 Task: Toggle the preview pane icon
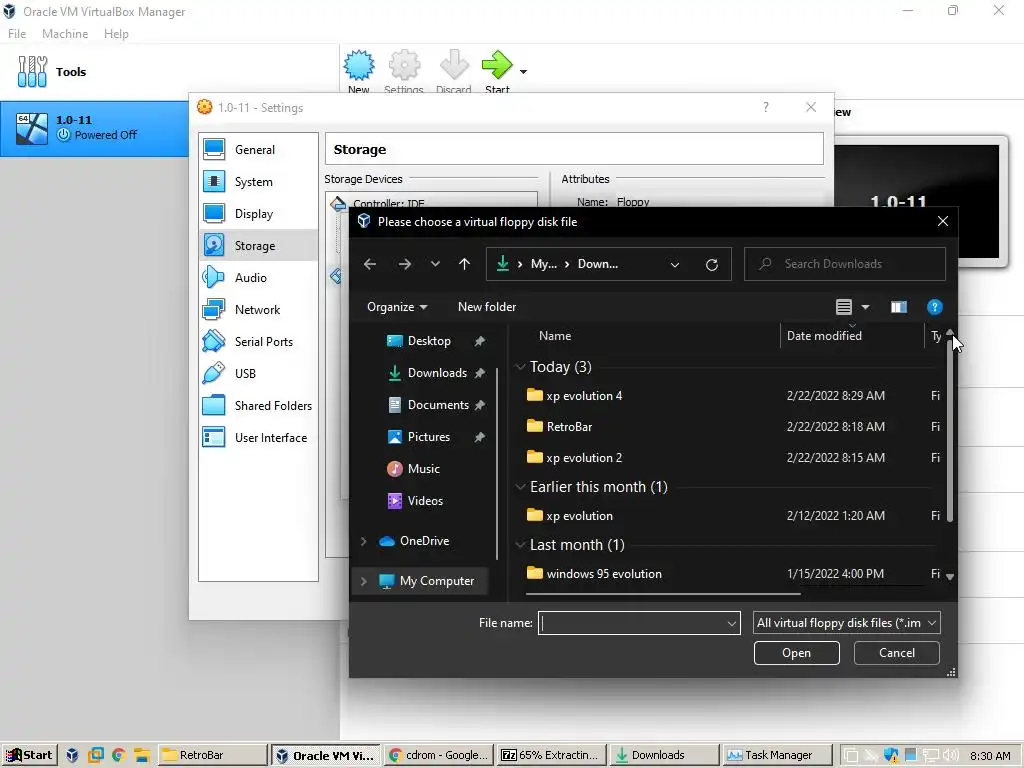[899, 307]
